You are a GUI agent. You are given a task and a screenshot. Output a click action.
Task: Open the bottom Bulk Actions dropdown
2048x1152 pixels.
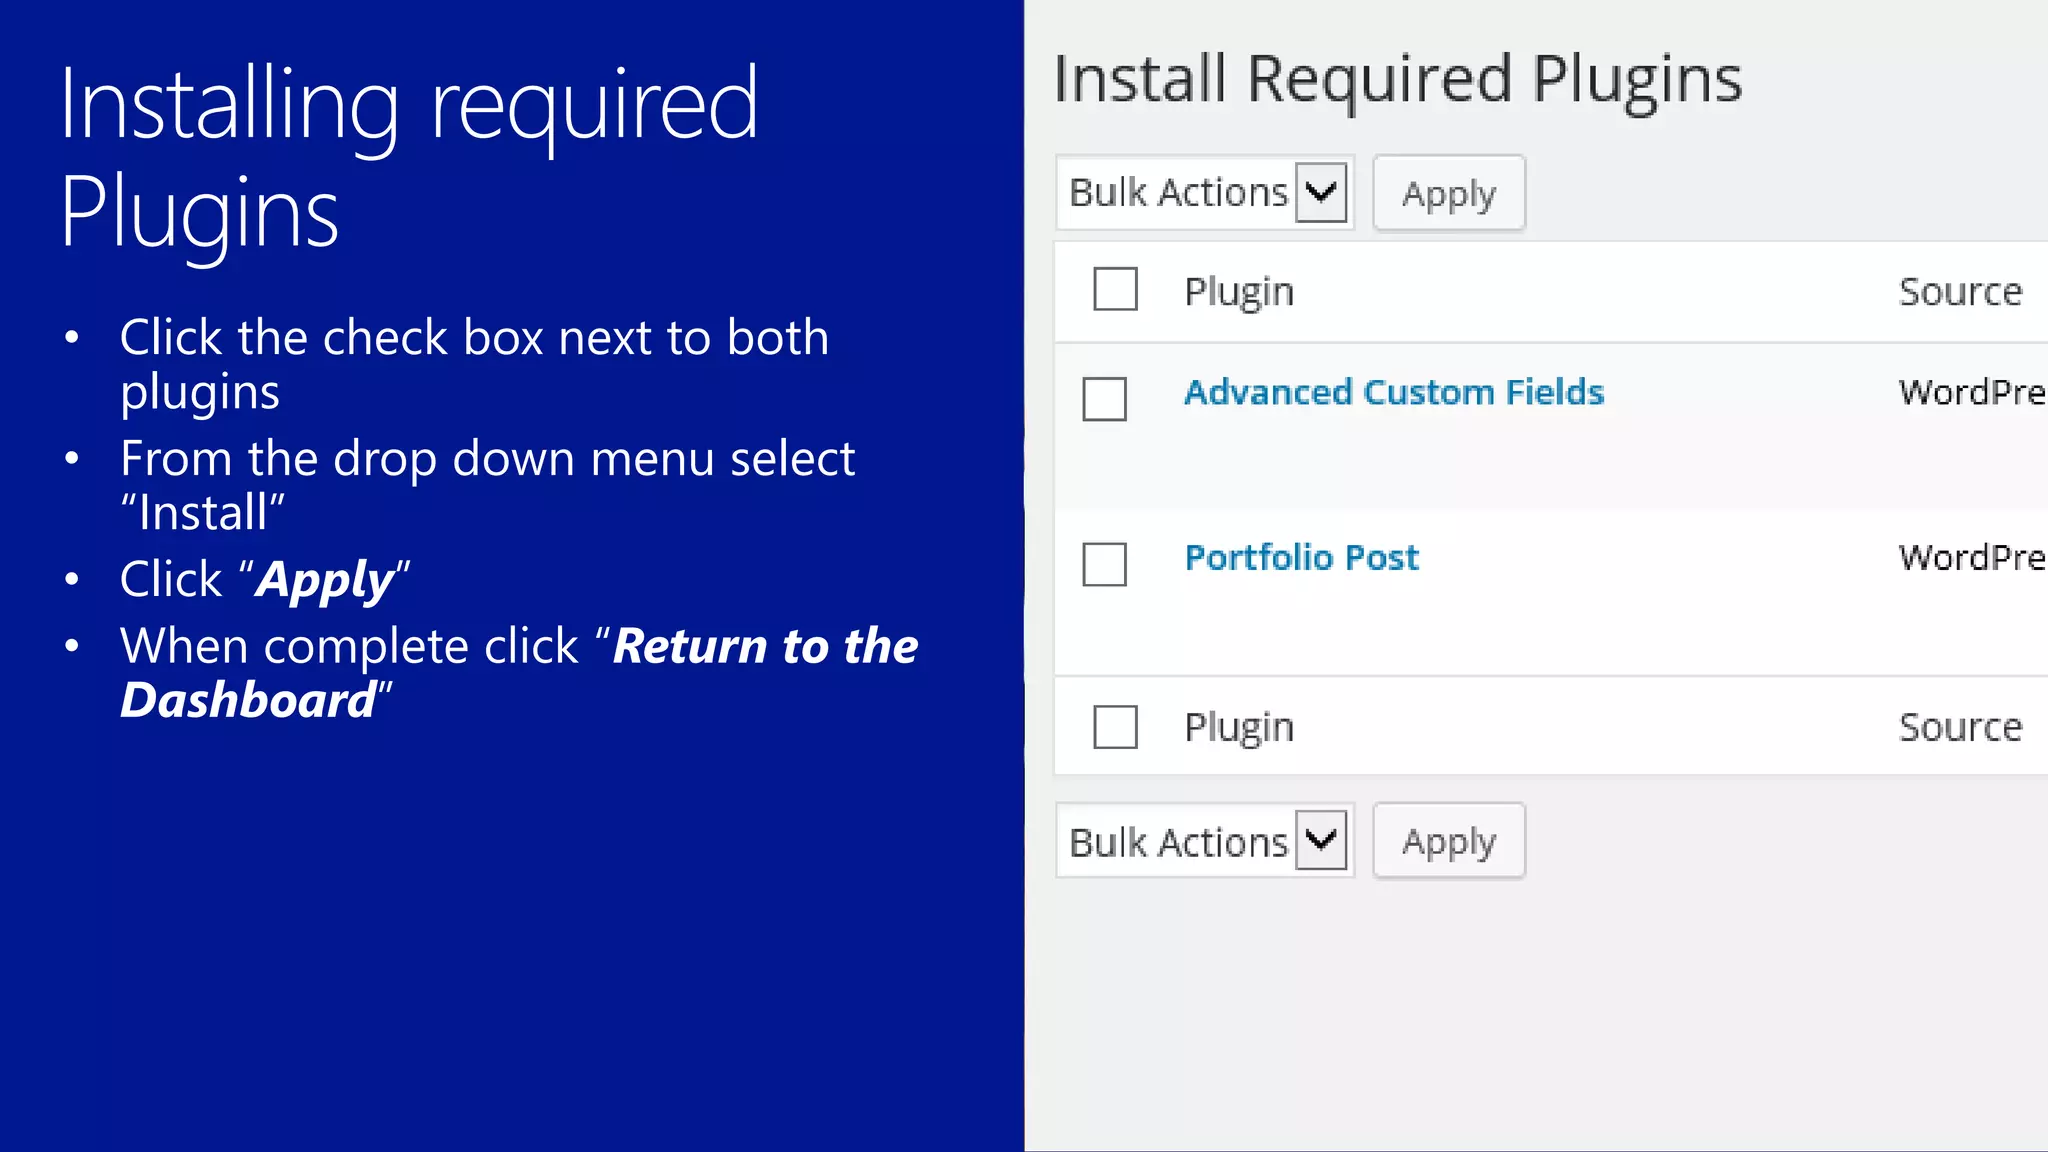(1180, 842)
